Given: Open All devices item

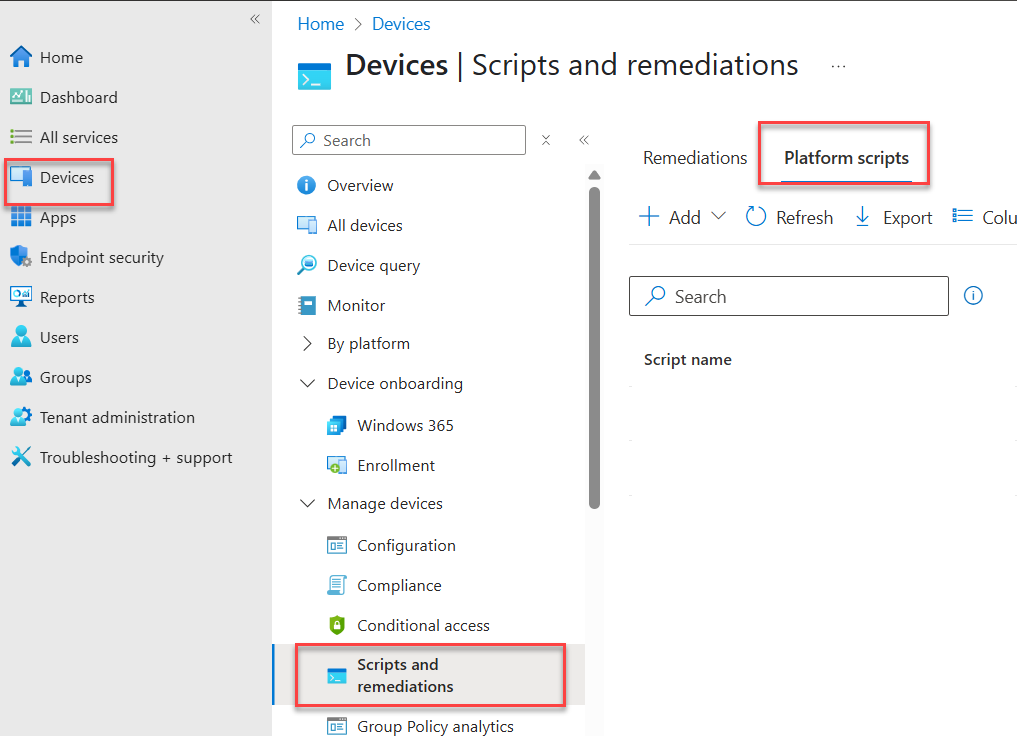Looking at the screenshot, I should point(365,226).
